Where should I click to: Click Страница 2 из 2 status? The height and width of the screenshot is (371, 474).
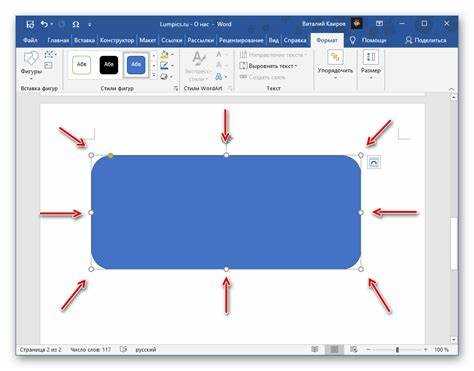(x=41, y=349)
